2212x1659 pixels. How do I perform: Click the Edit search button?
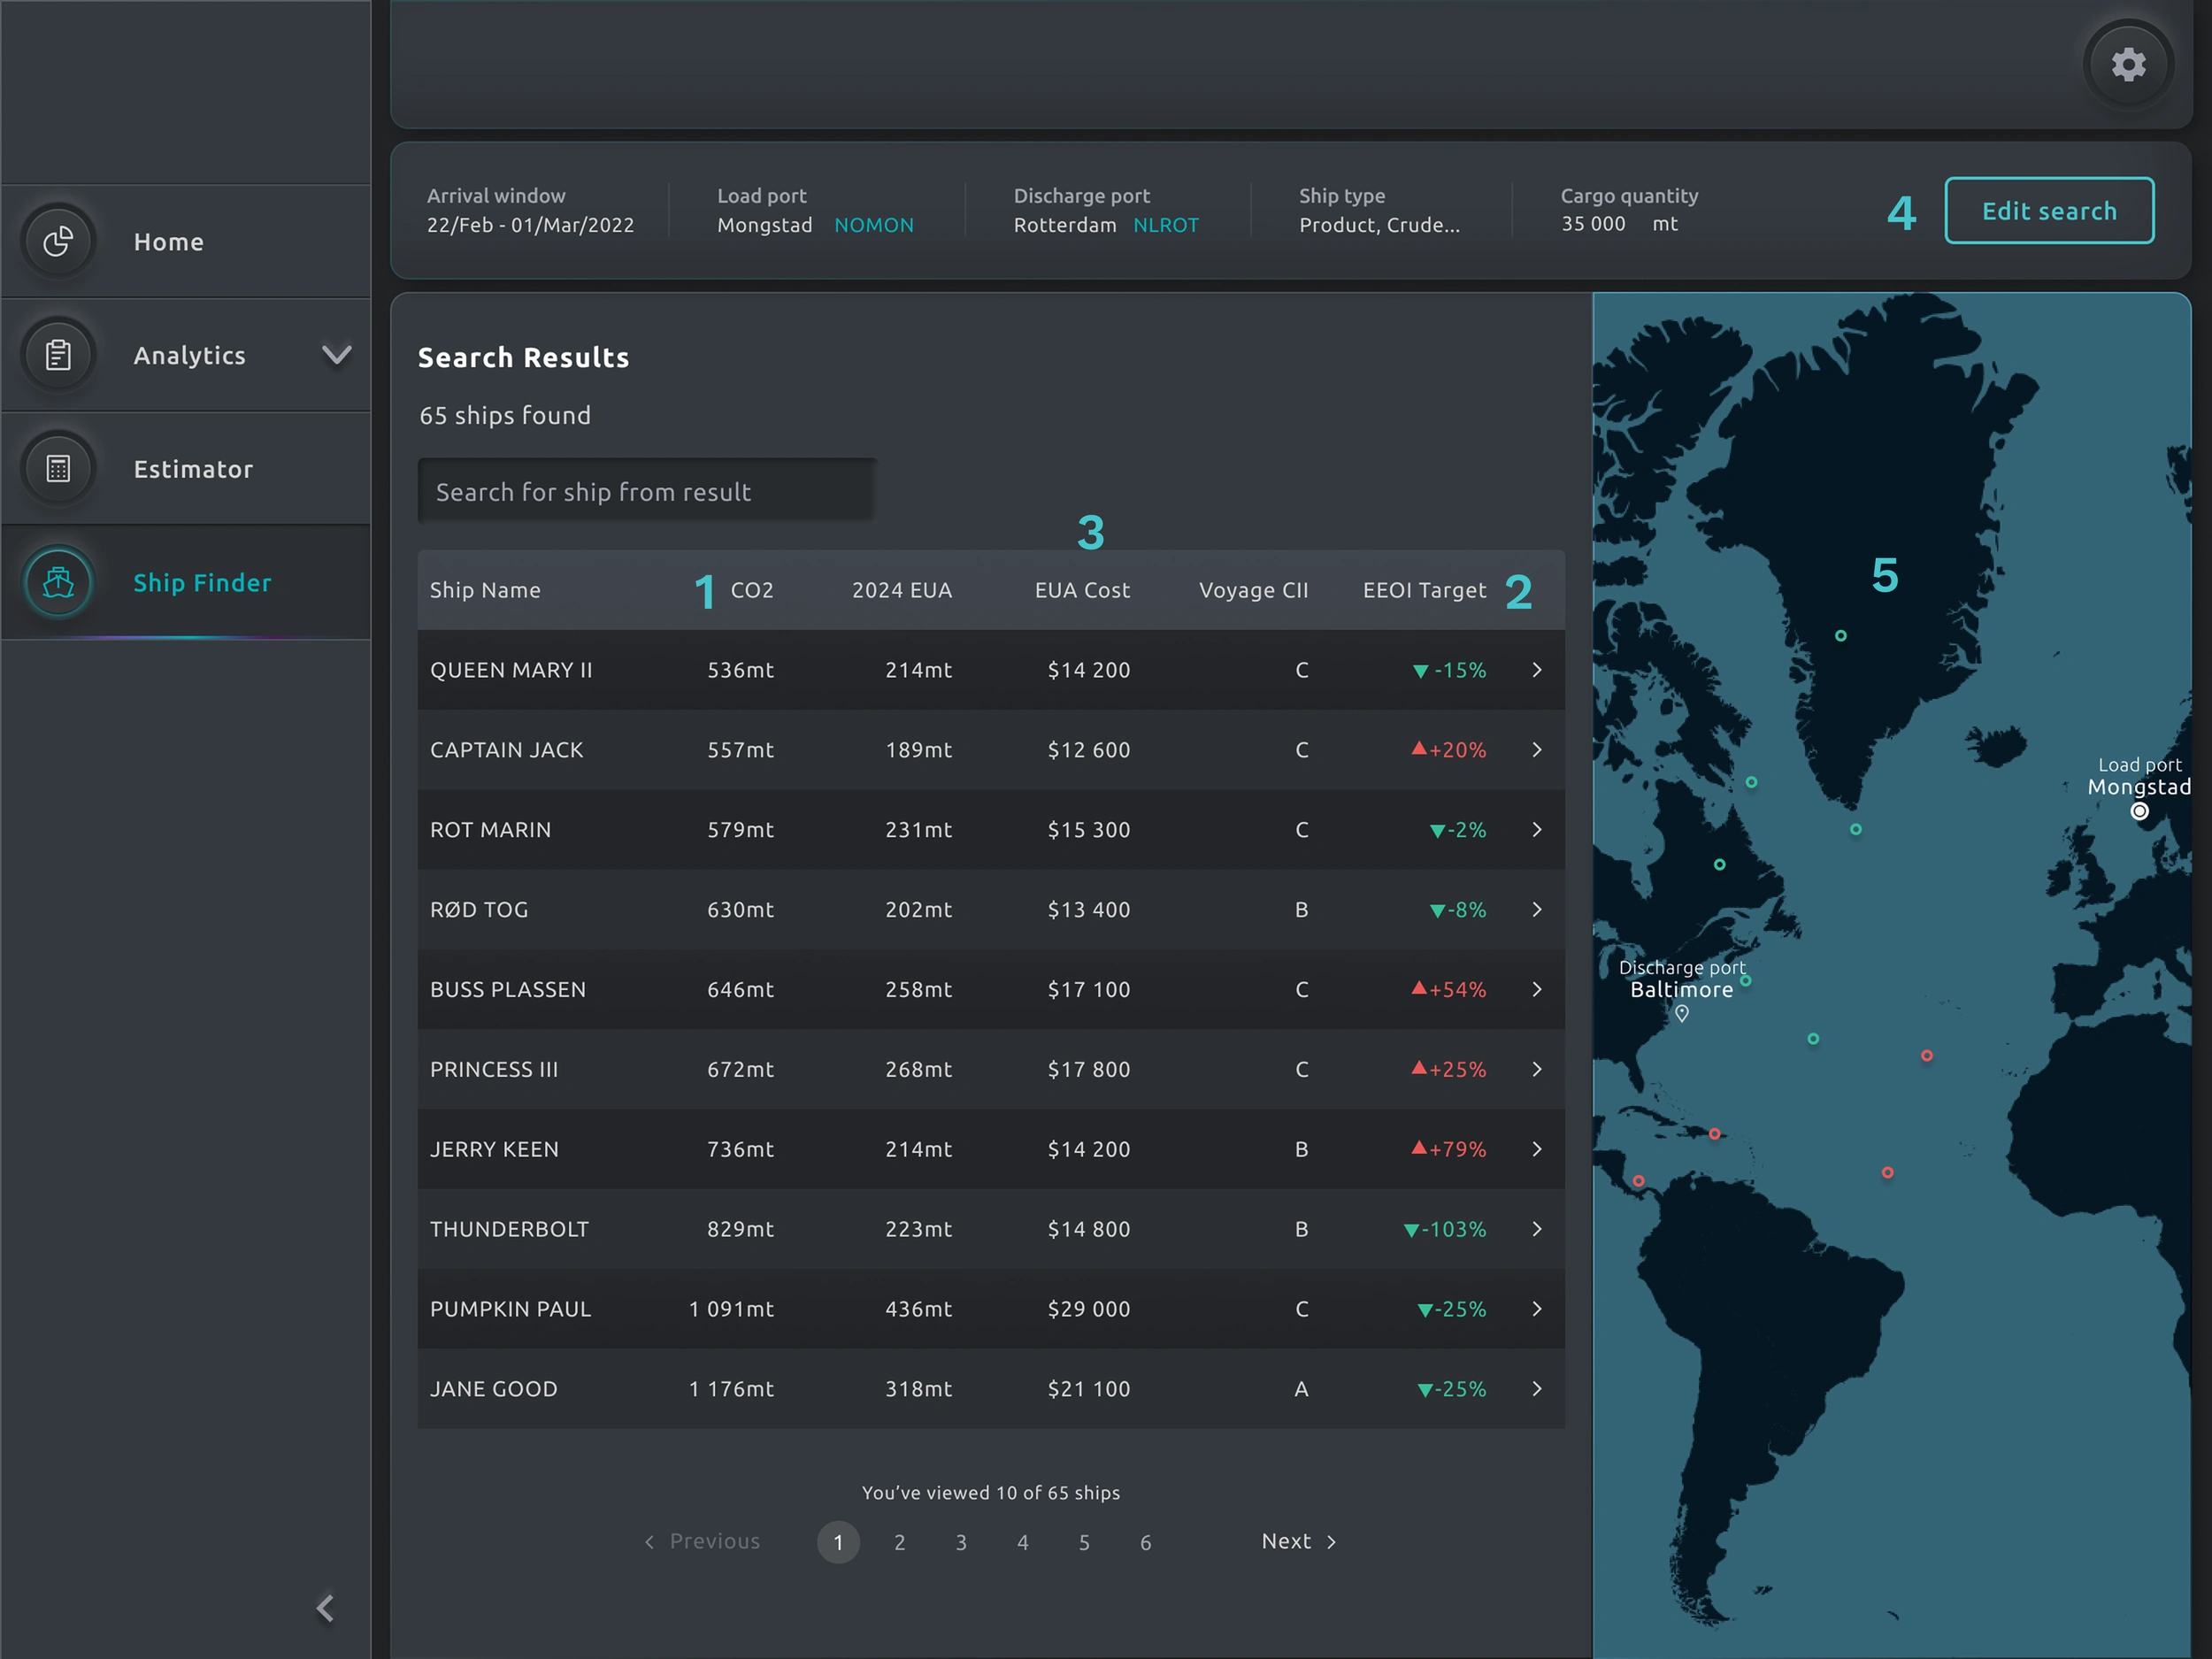pos(2048,211)
